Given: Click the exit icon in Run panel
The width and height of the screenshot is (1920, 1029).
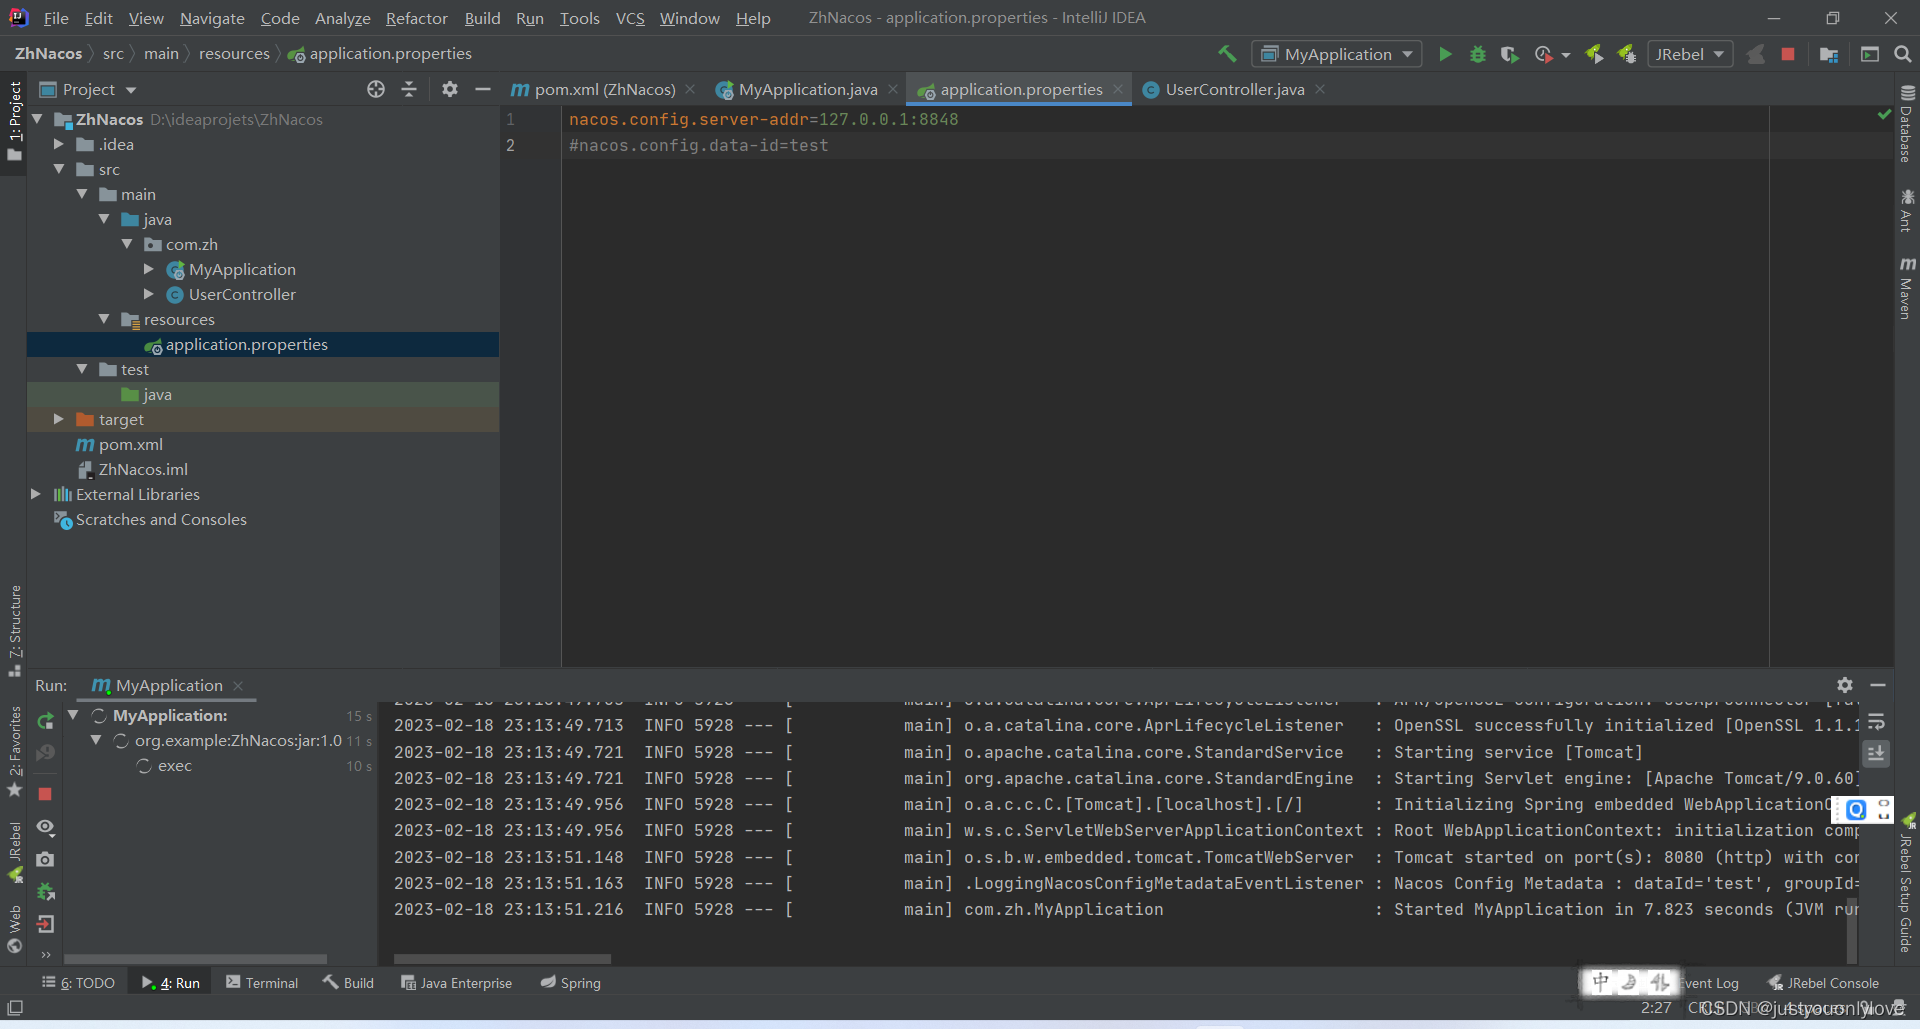Looking at the screenshot, I should 45,924.
